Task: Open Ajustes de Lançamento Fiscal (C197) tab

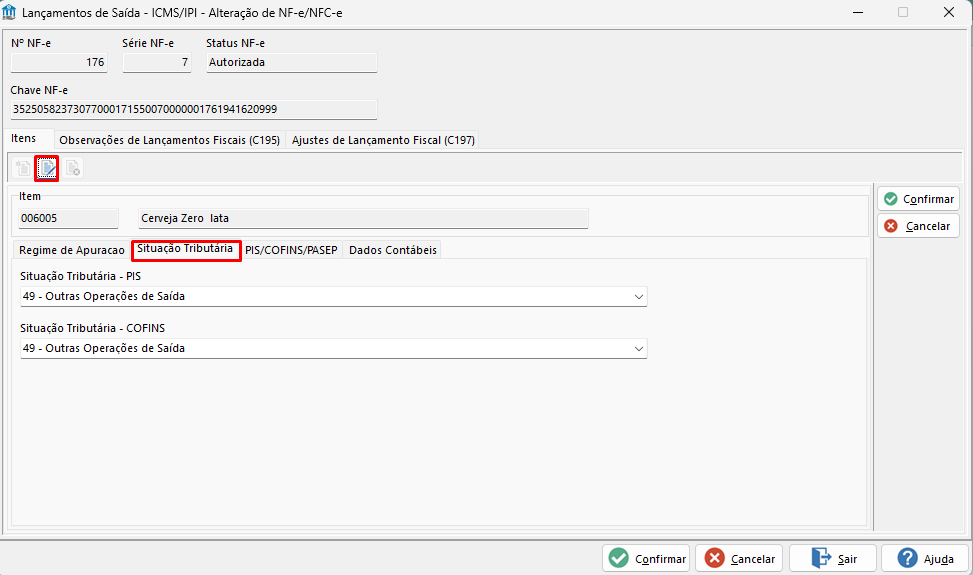Action: point(383,140)
